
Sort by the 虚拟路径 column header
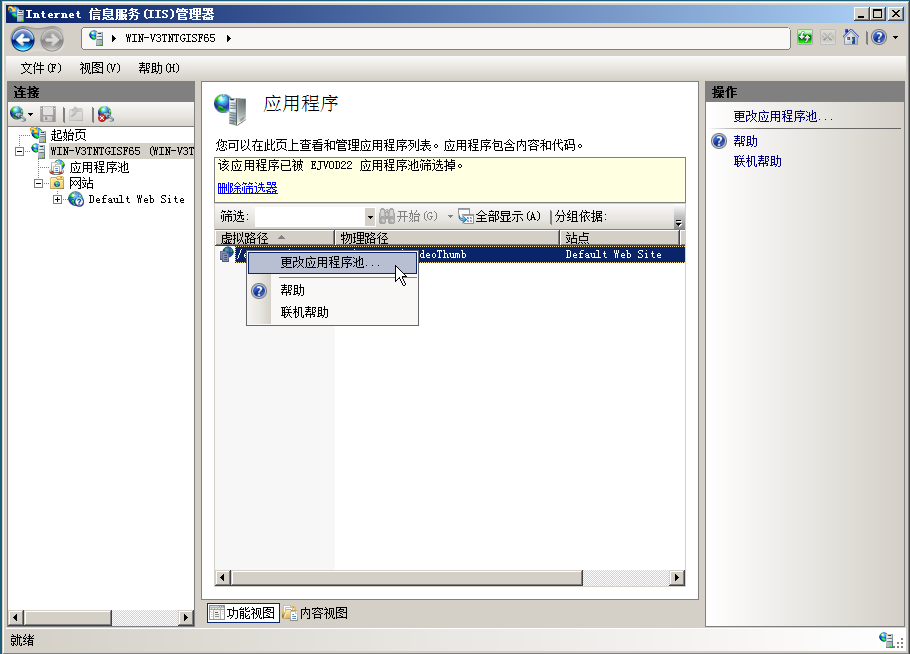tap(275, 238)
